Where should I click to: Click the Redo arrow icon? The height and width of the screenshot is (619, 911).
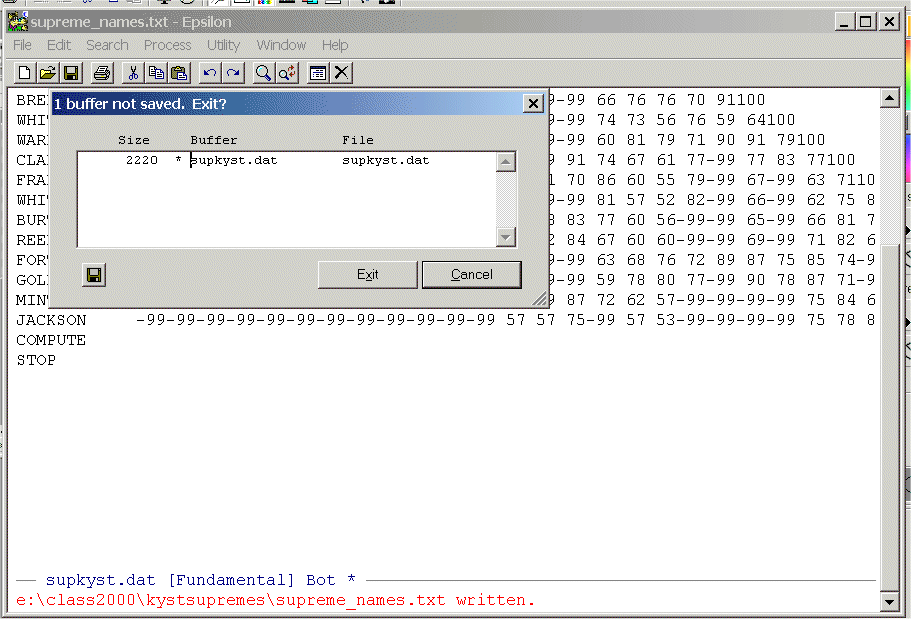tap(232, 72)
